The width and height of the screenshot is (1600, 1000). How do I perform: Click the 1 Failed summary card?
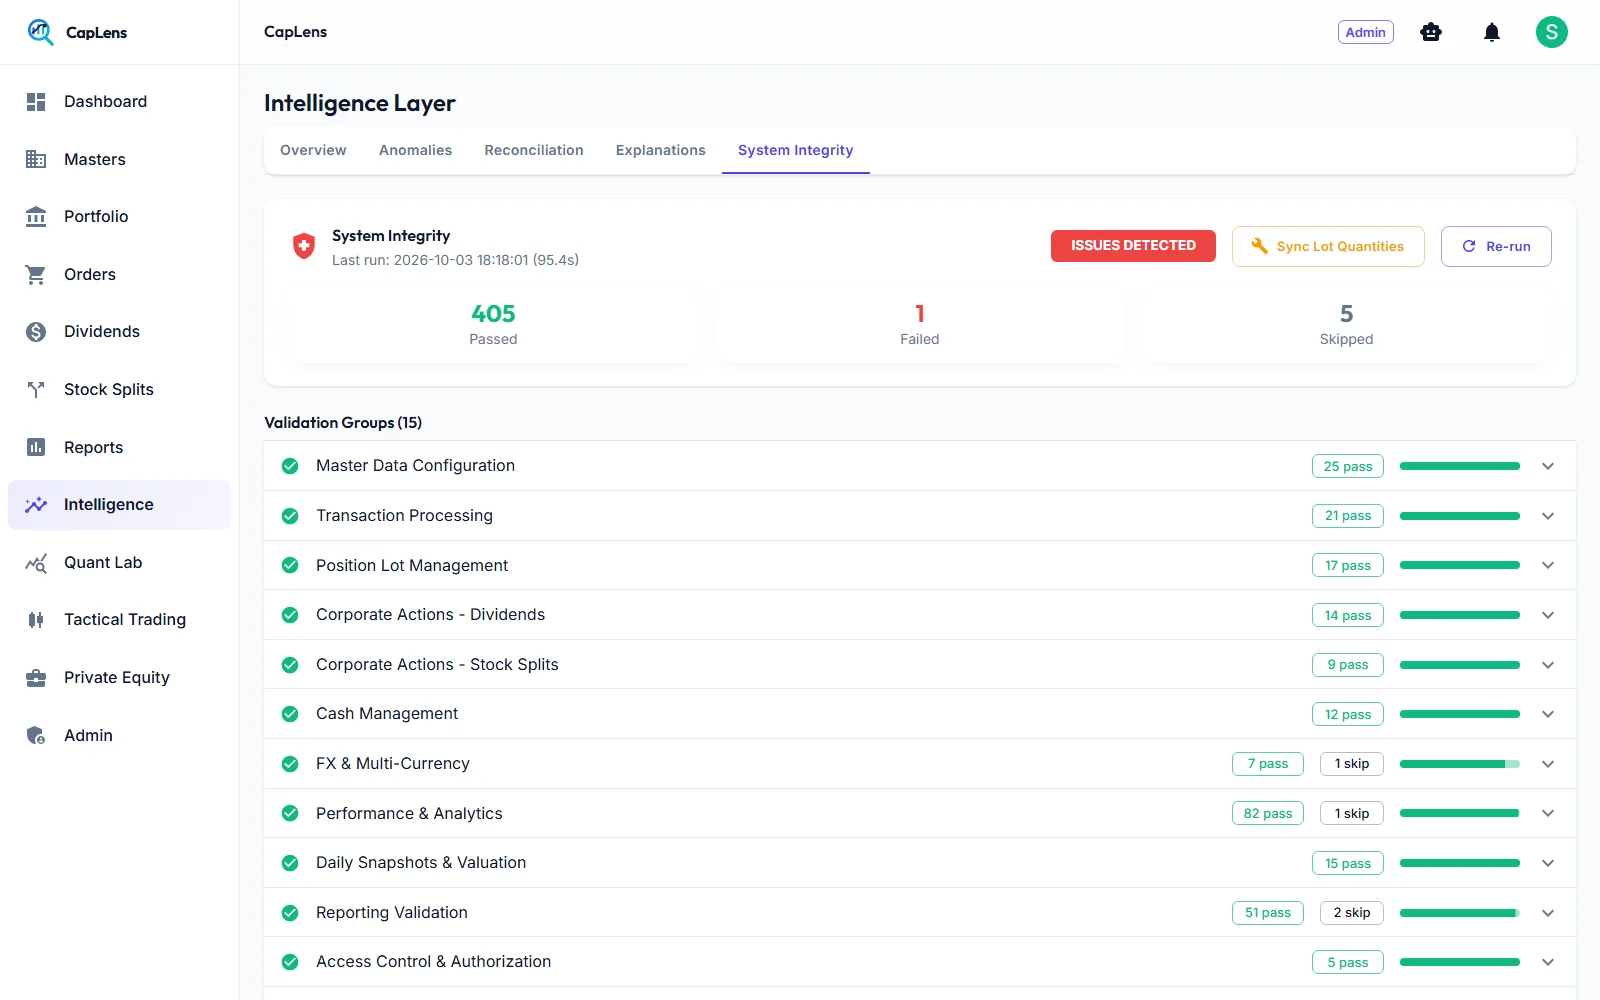(920, 325)
